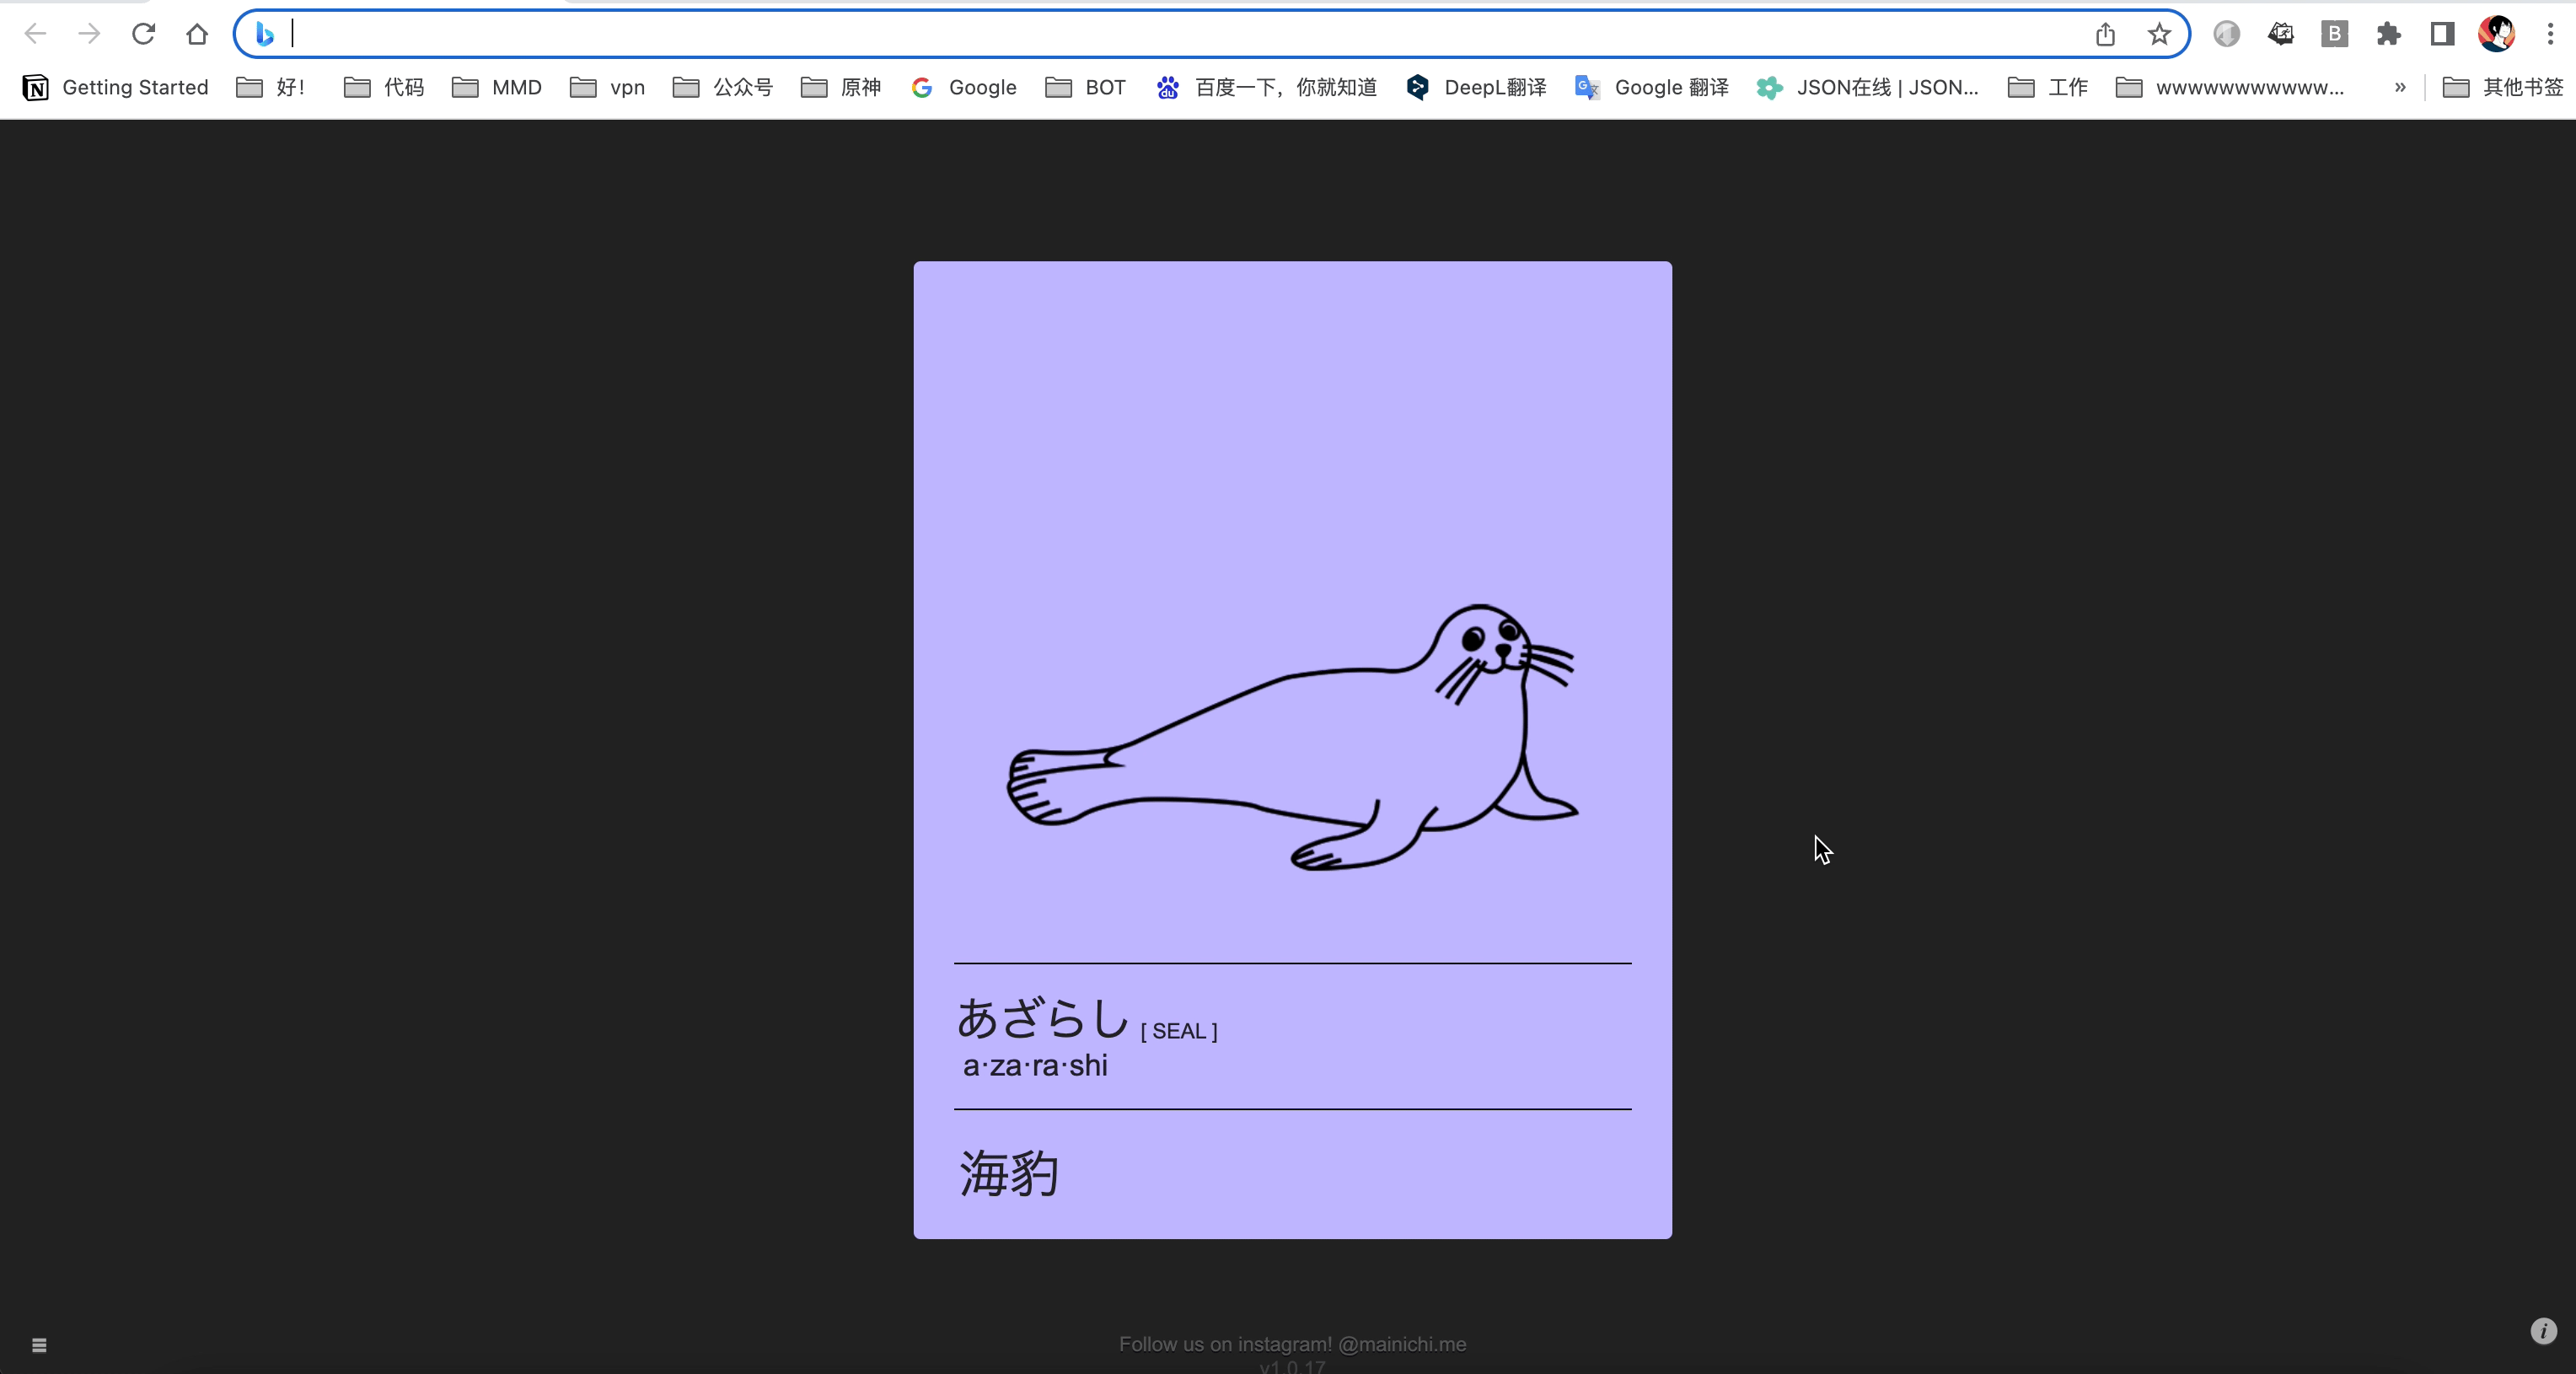Open the MMD bookmark folder
This screenshot has width=2576, height=1374.
point(497,88)
